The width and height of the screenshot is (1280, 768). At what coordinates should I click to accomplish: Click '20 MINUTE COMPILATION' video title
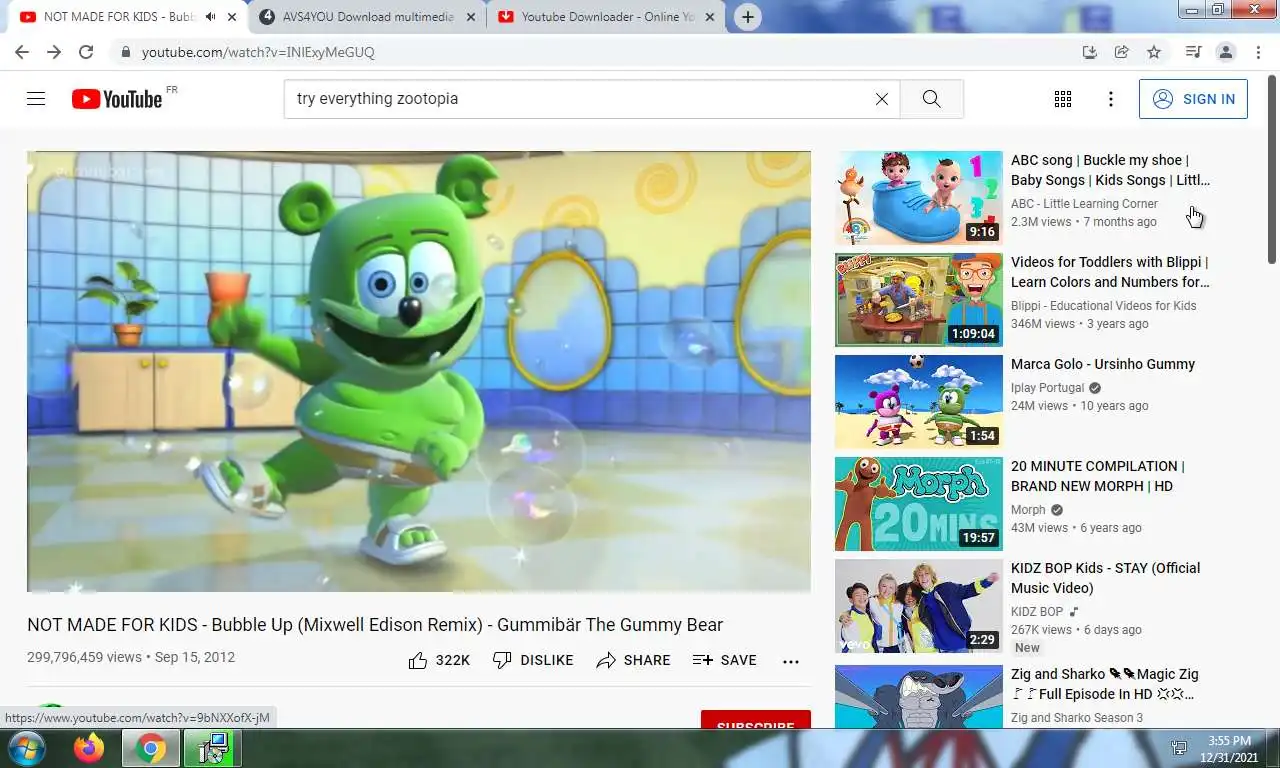coord(1098,476)
